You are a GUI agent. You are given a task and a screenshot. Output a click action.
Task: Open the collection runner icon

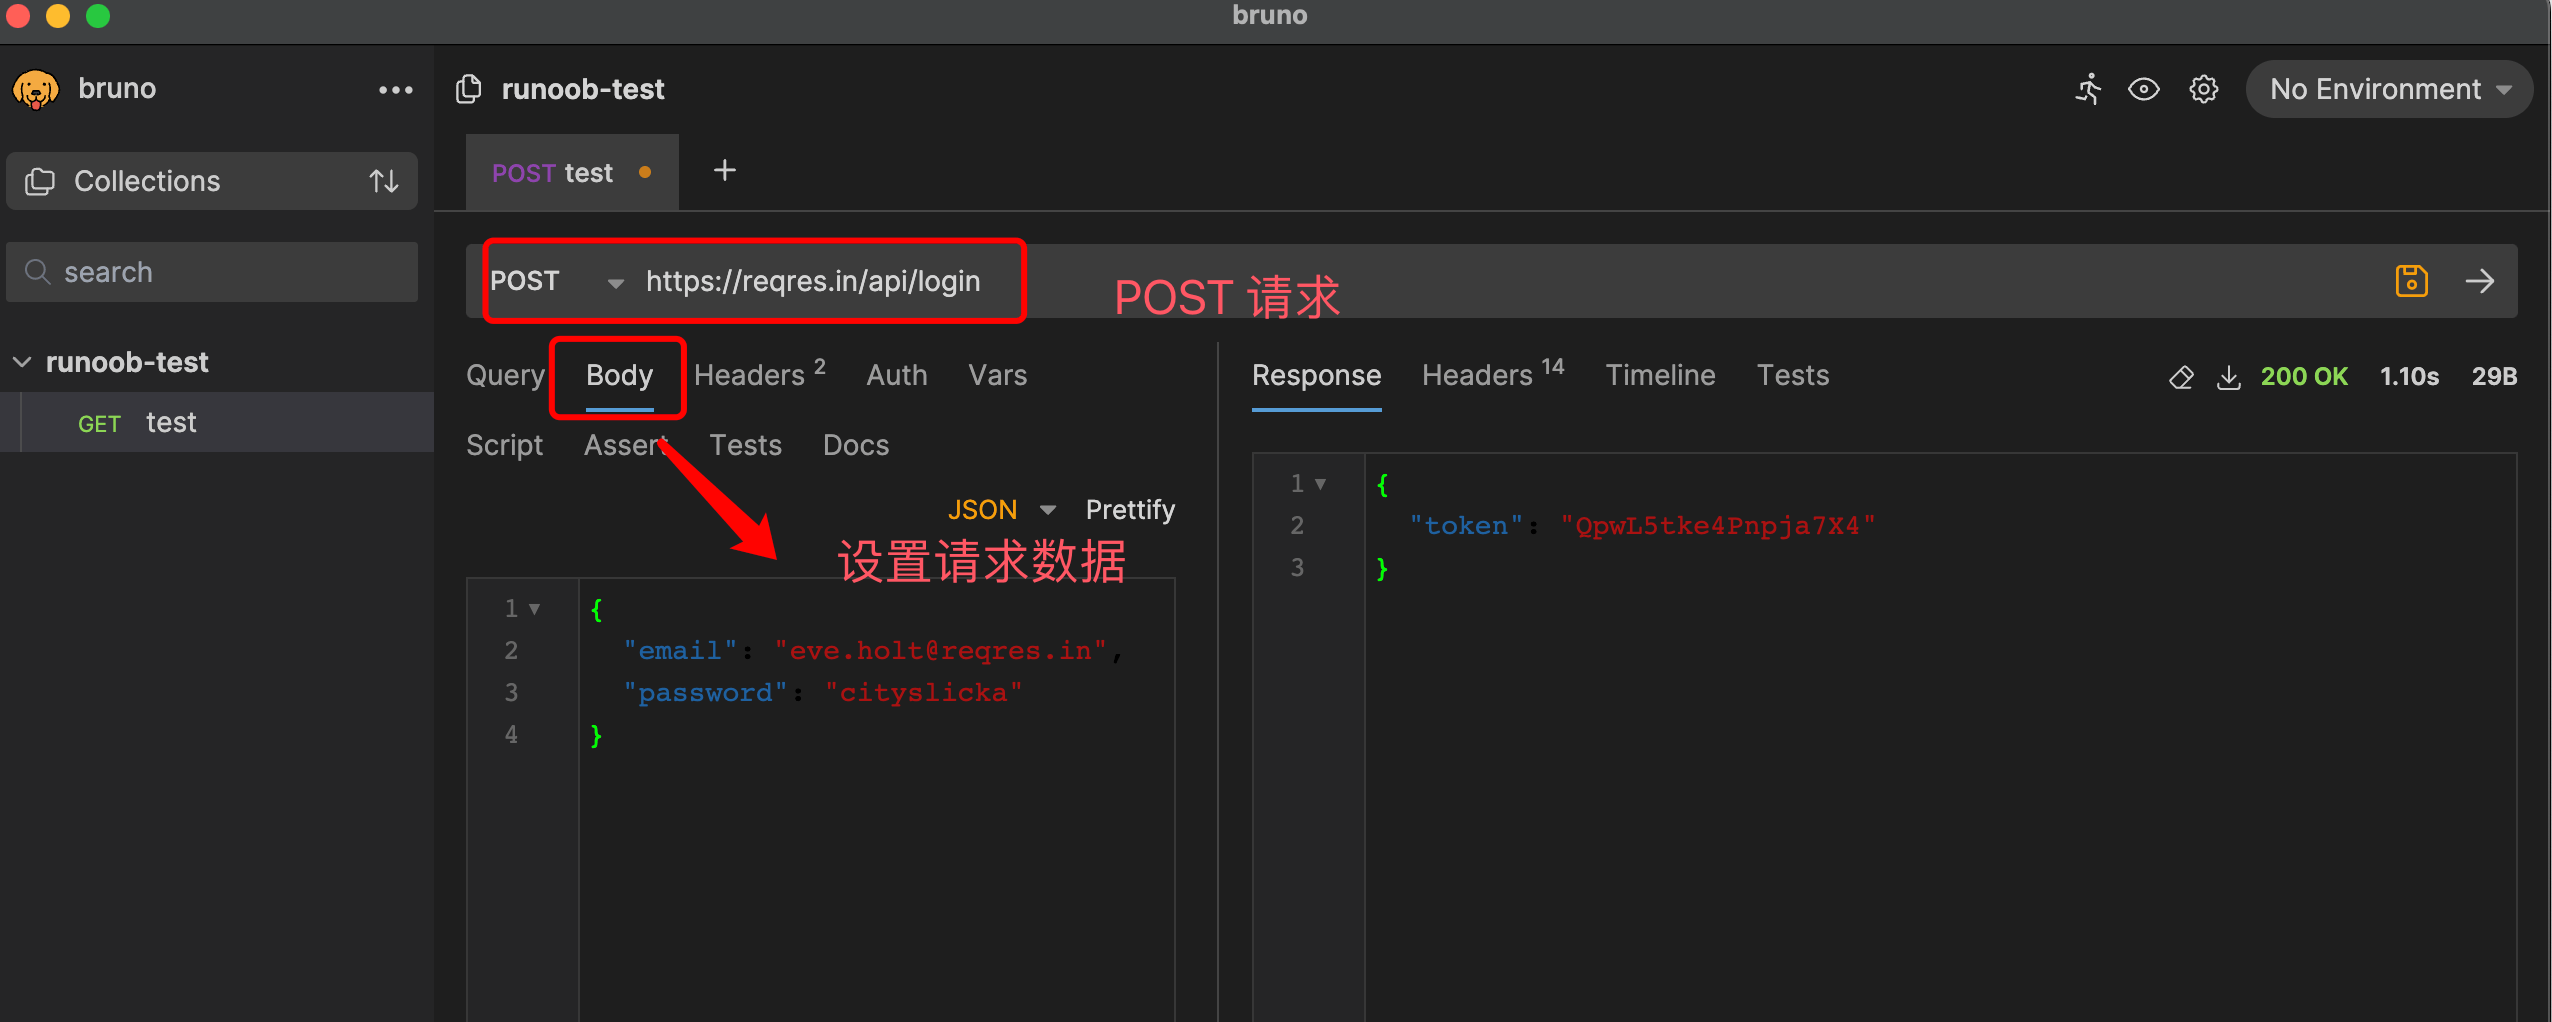(2088, 89)
